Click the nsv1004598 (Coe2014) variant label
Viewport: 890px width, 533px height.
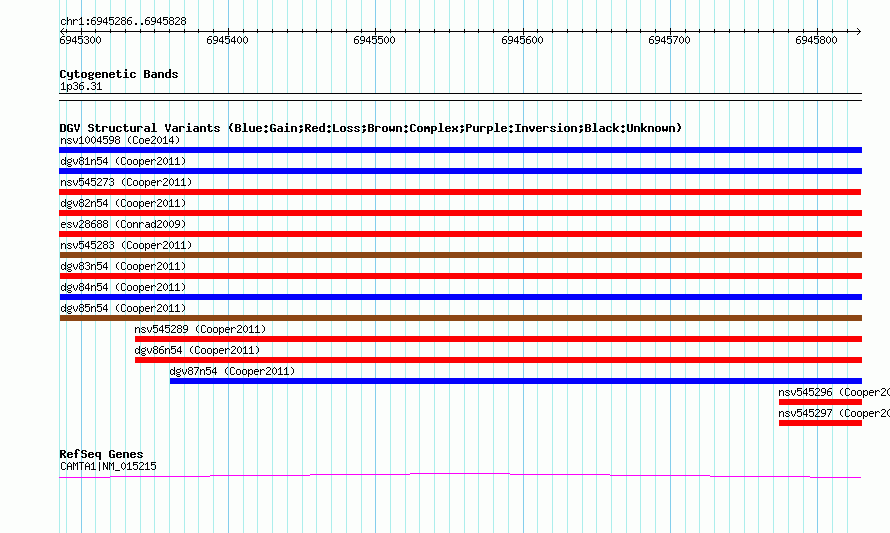pyautogui.click(x=120, y=140)
